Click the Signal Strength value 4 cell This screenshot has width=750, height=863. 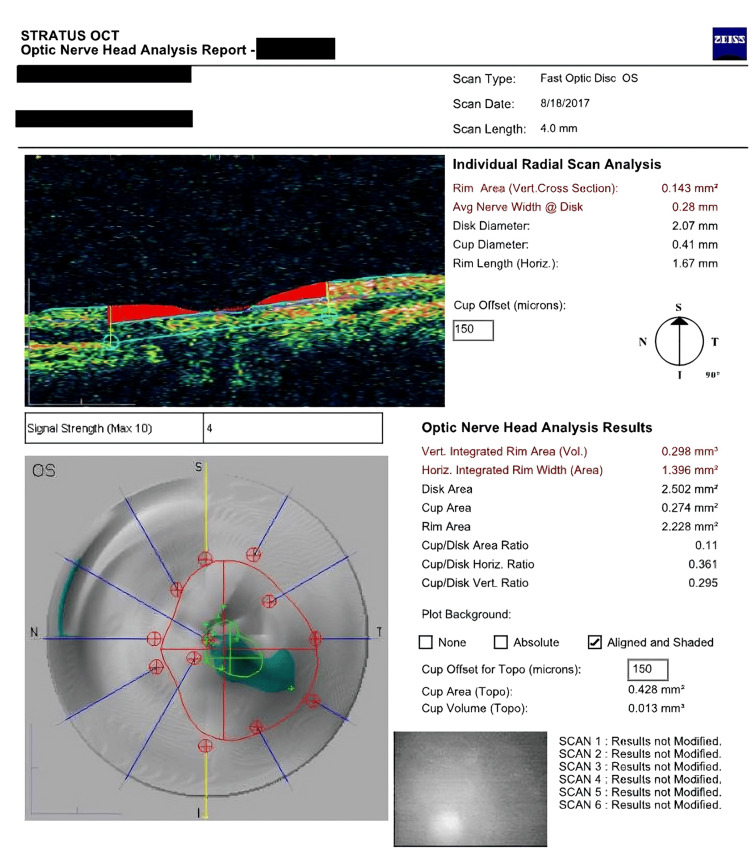click(293, 428)
